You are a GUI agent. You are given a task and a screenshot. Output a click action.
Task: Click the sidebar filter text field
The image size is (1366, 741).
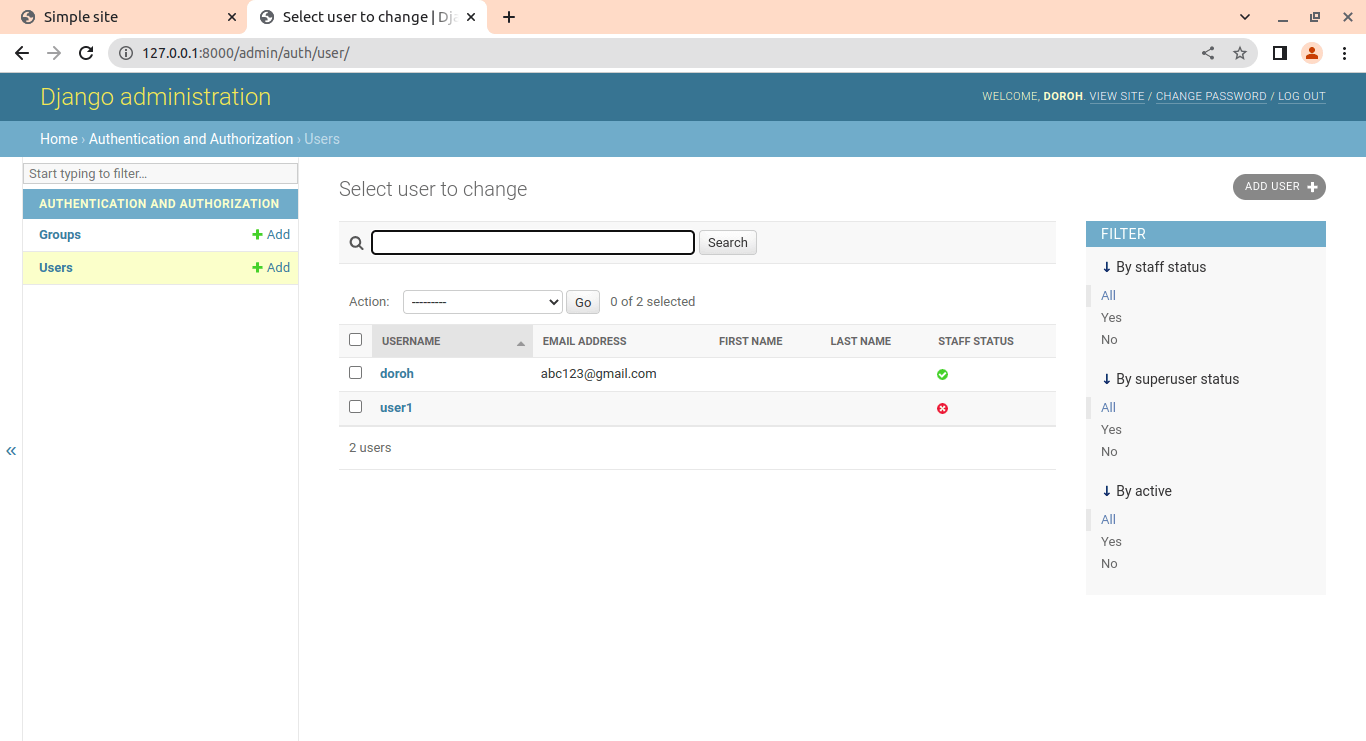tap(160, 174)
